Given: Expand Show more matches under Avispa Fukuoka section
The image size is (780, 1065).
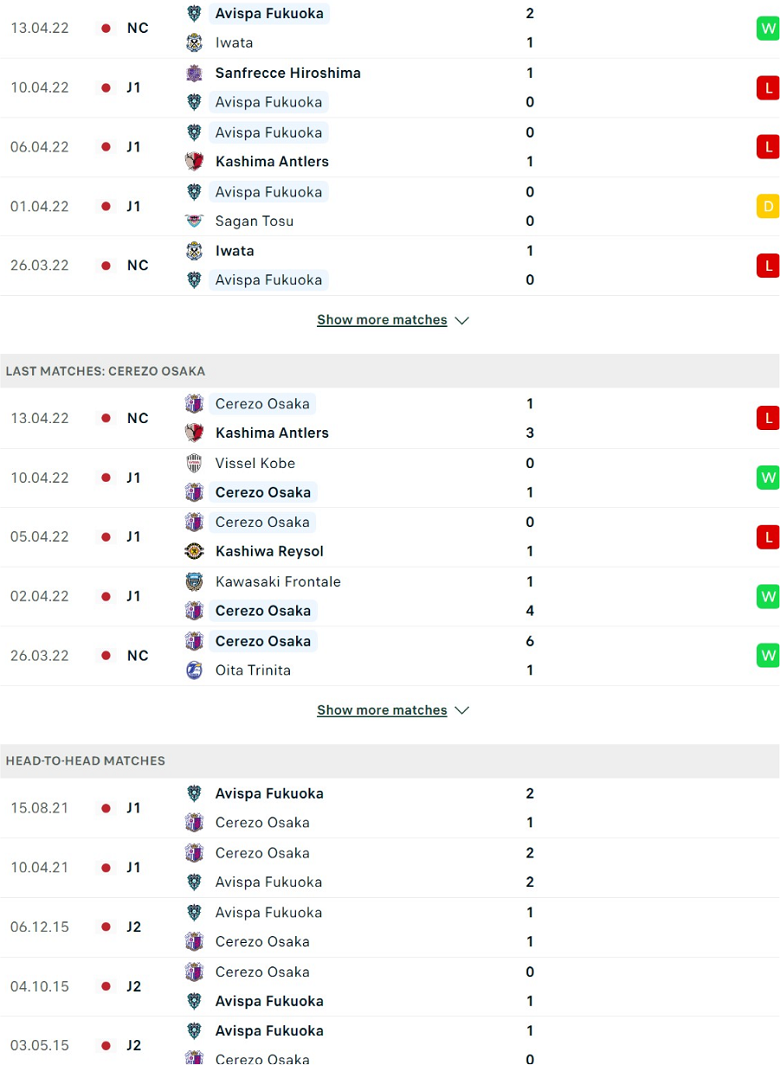Looking at the screenshot, I should (382, 320).
